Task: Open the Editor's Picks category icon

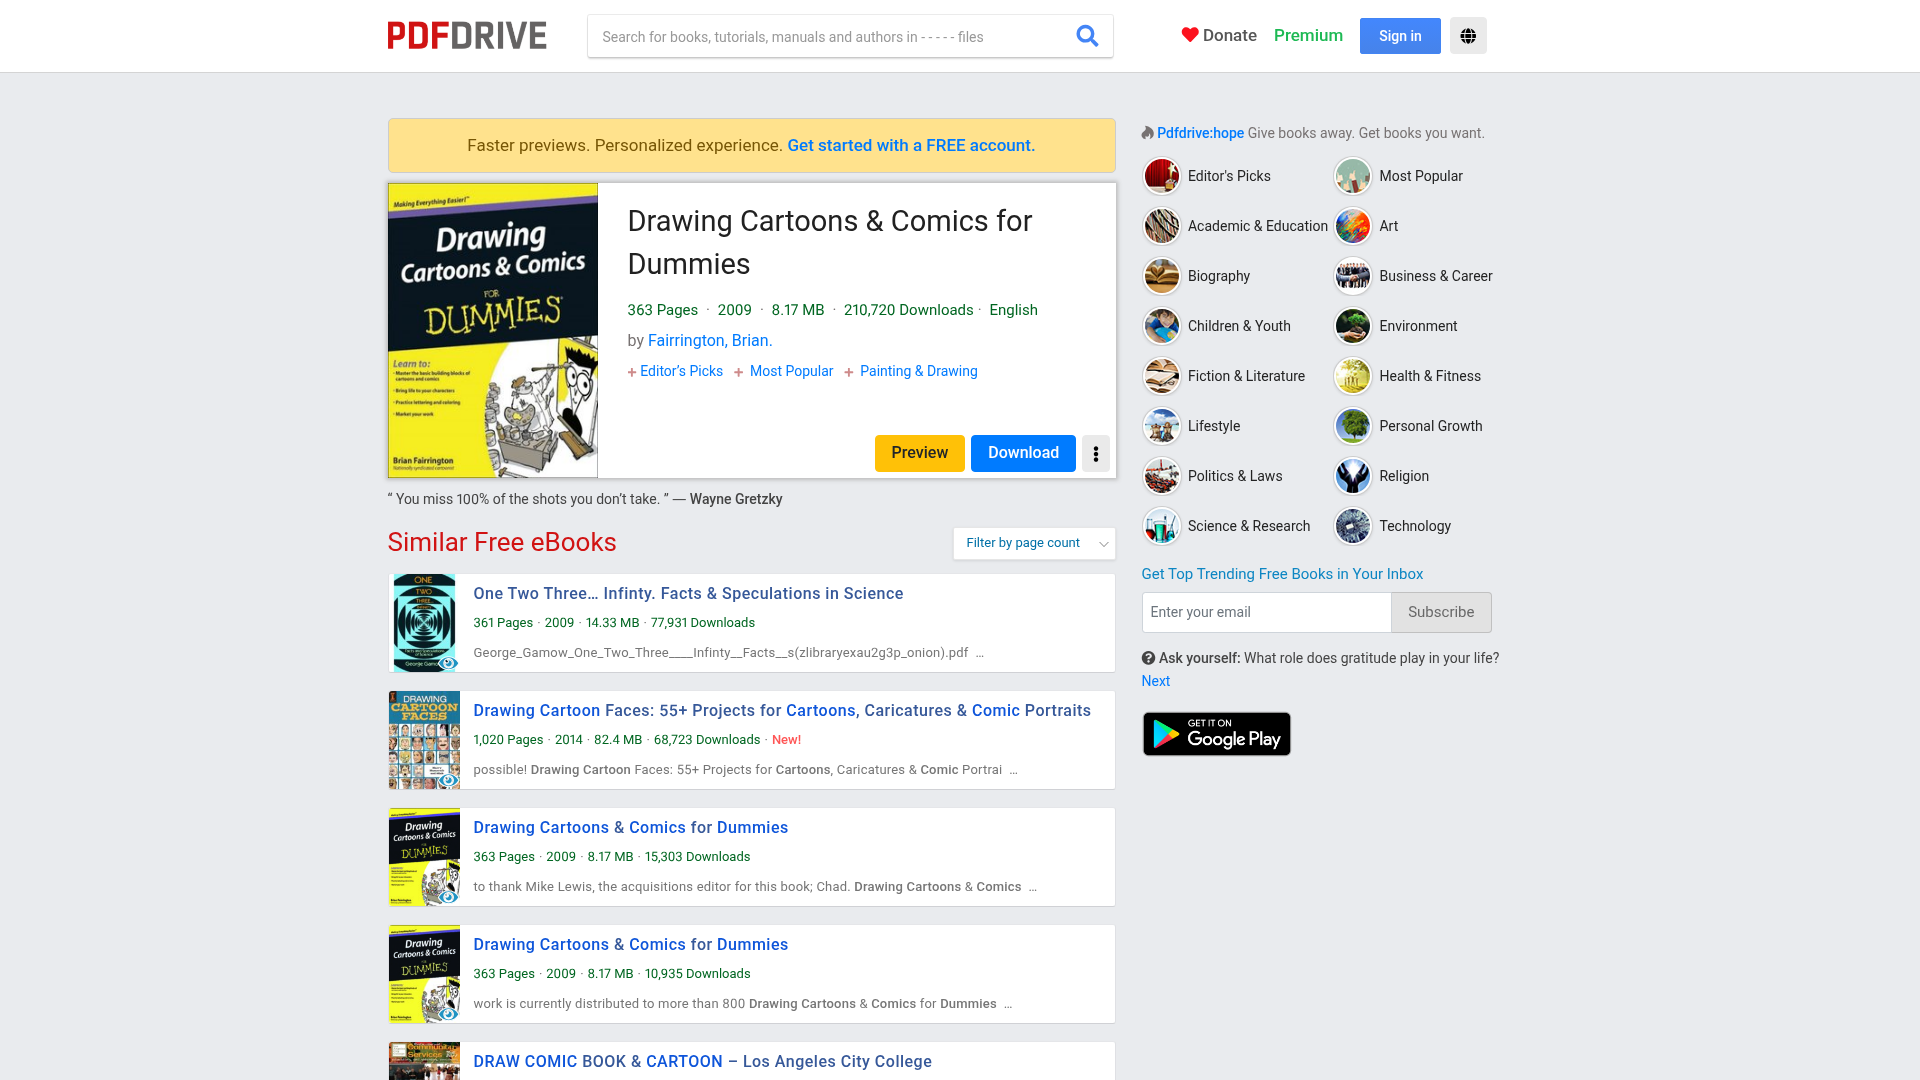Action: [1162, 176]
